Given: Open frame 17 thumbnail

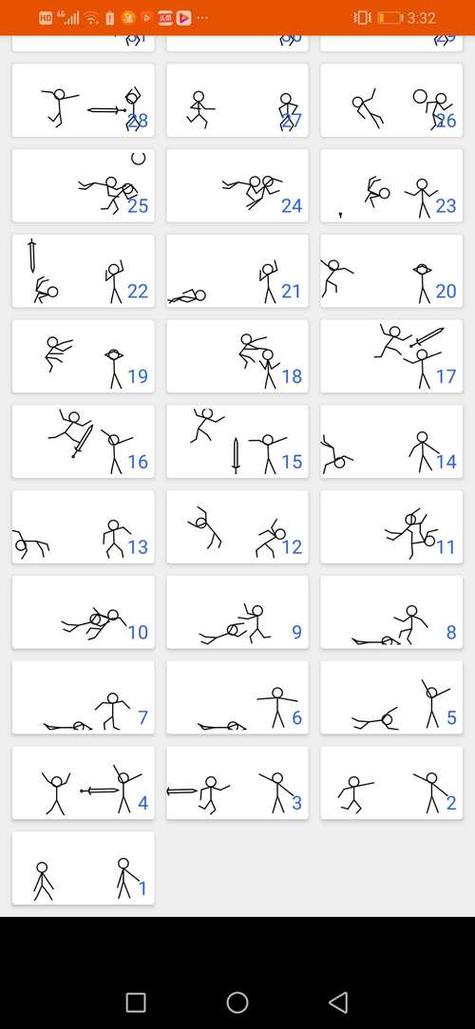Looking at the screenshot, I should 392,356.
